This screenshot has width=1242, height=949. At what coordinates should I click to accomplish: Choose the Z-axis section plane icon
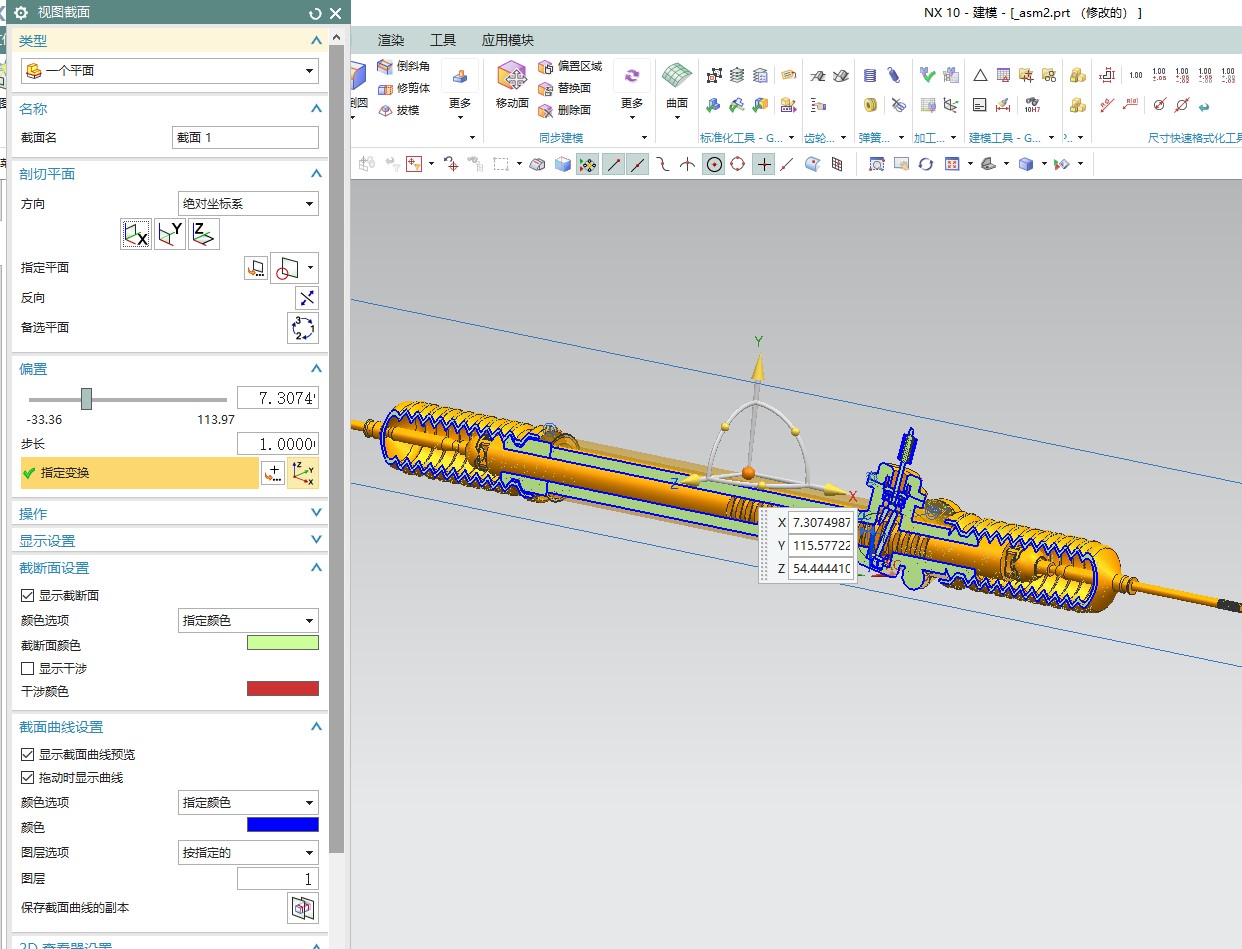point(203,234)
